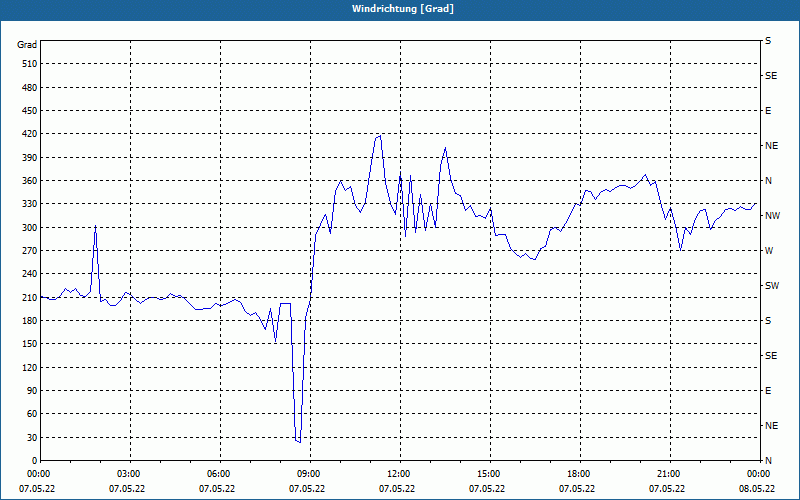This screenshot has height=500, width=800.
Task: Click the '180' y-axis value
Action: (x=30, y=321)
